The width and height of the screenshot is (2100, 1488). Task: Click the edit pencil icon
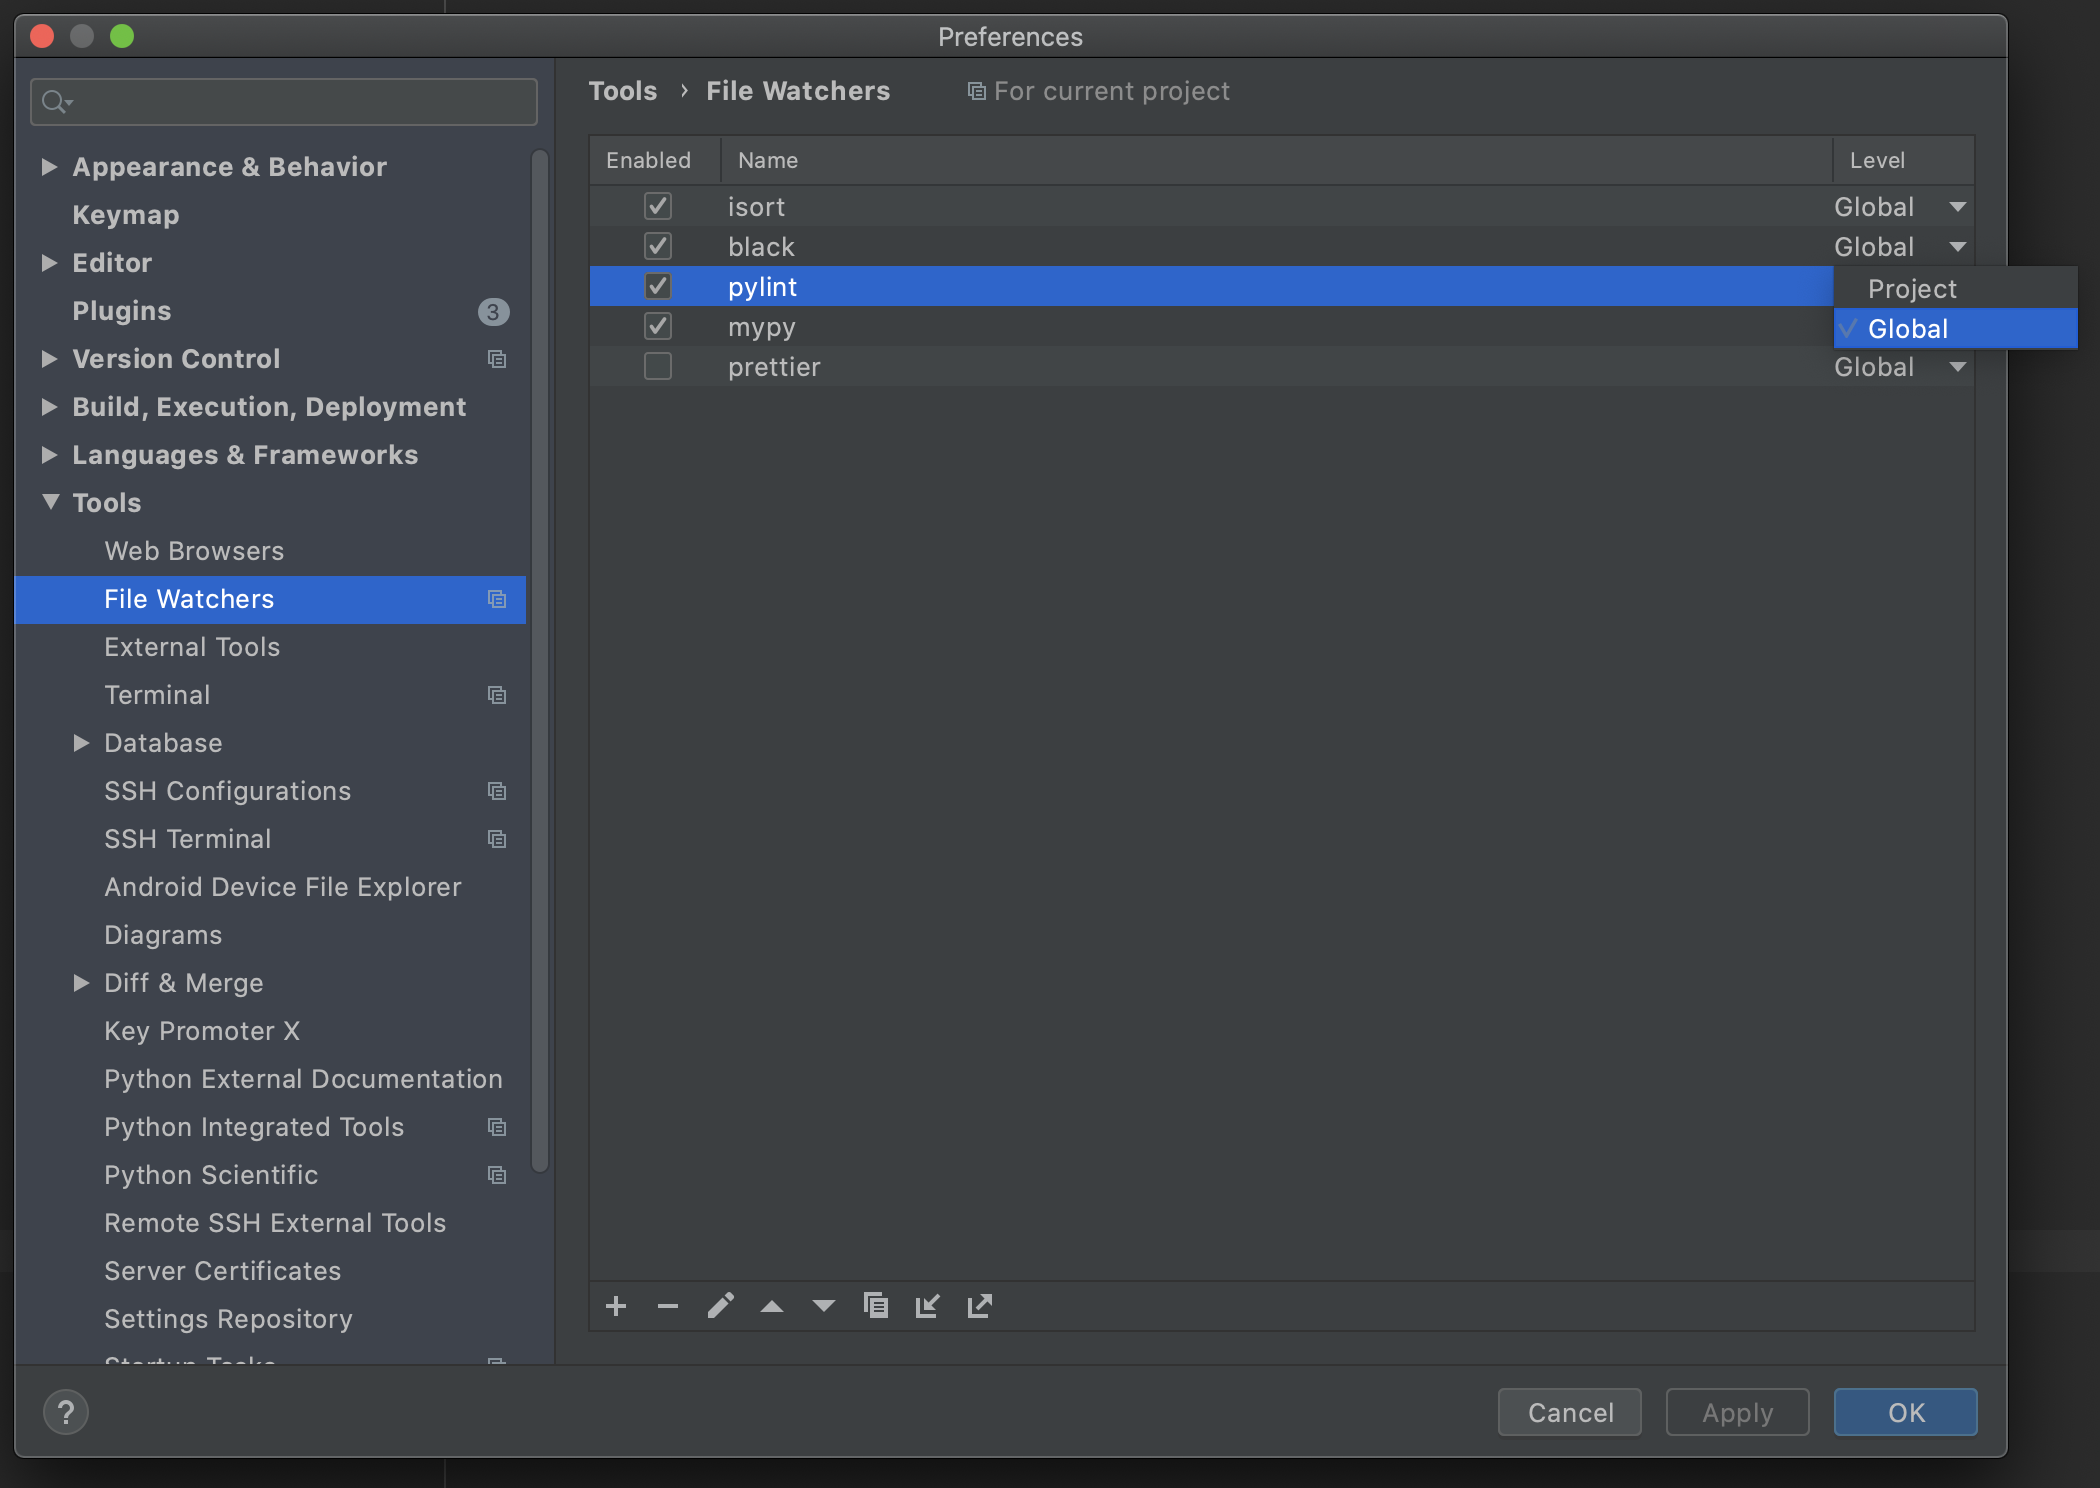720,1306
